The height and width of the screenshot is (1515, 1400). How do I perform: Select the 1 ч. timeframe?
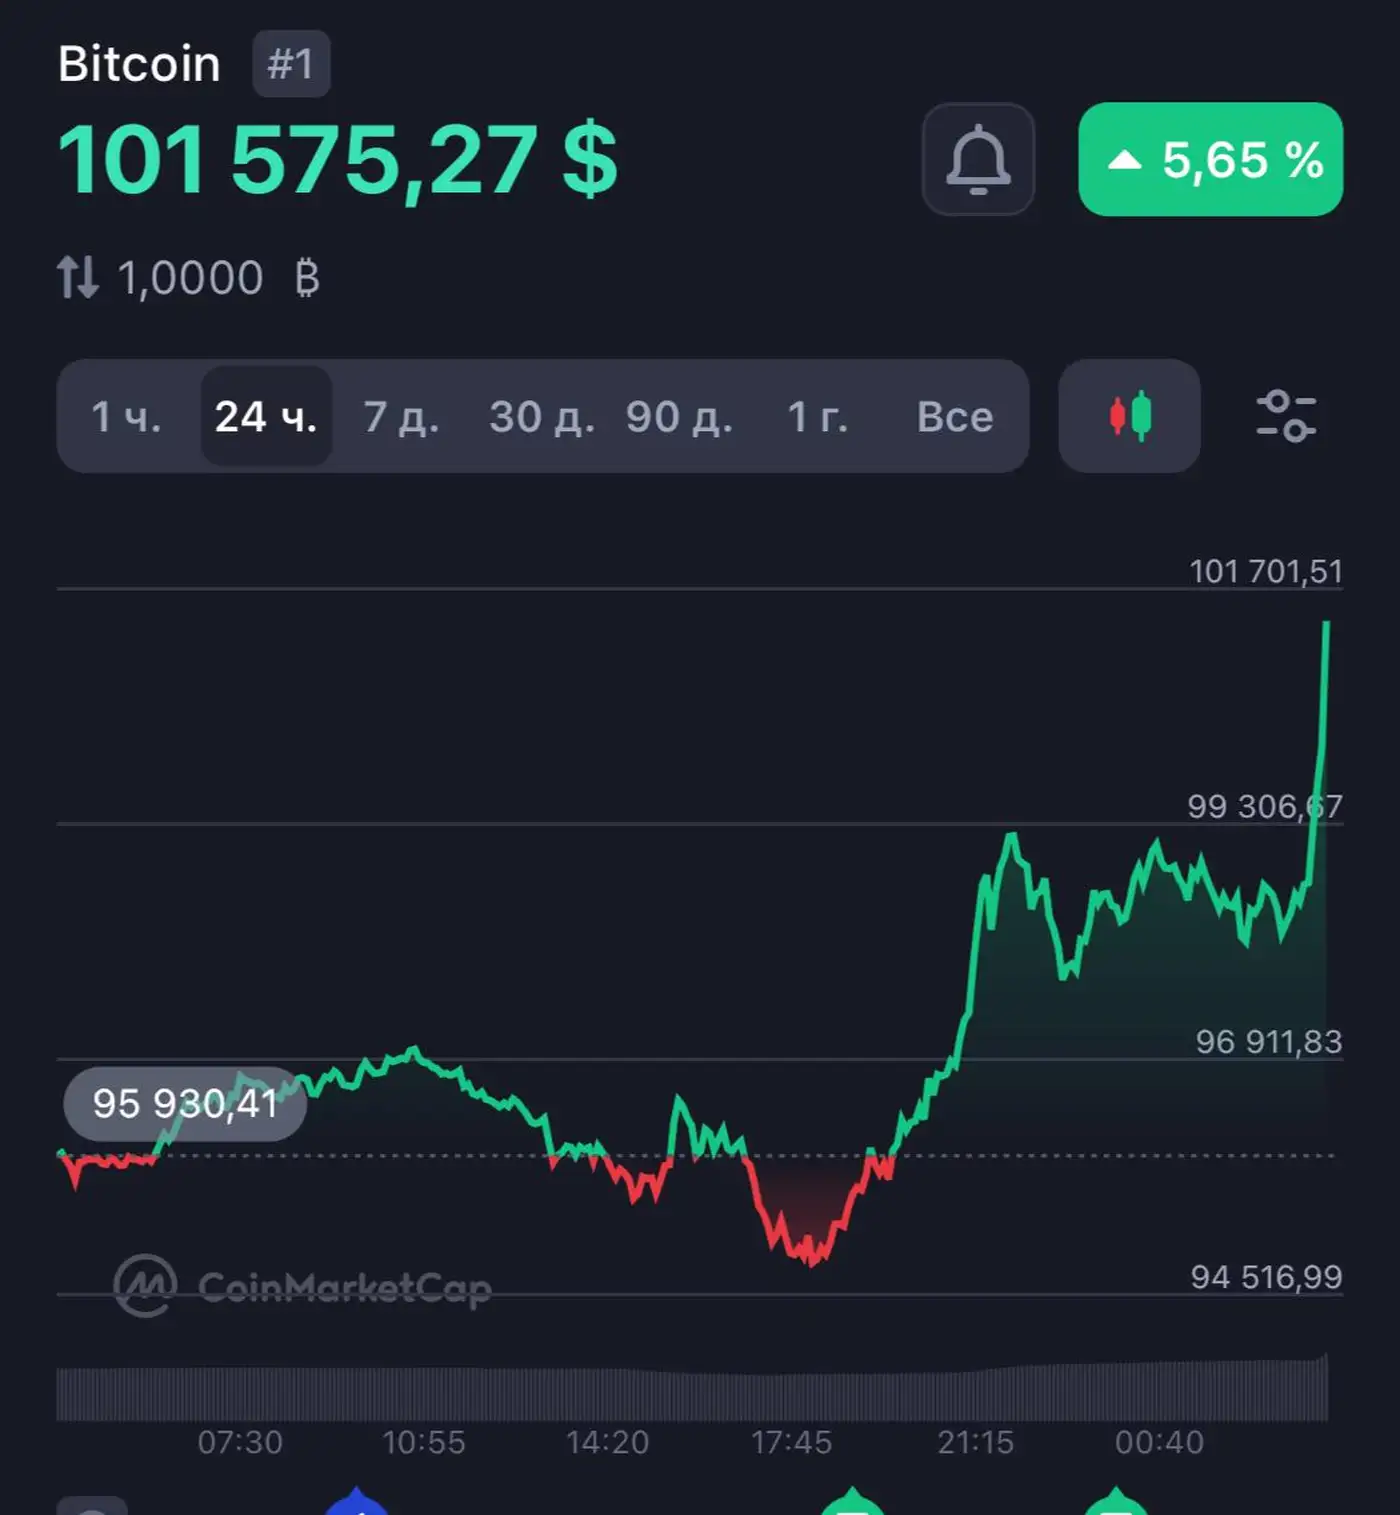tap(126, 417)
